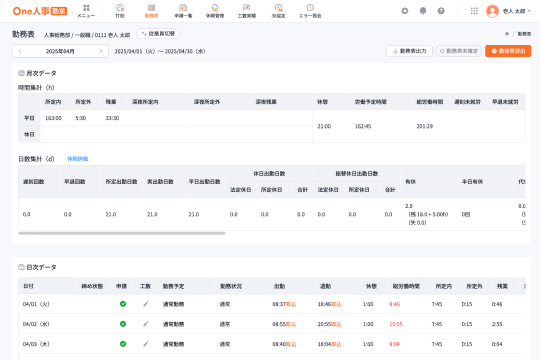Screen dimensions: 540x360
Task: Click 20:55 clock-out on 04/02
Action: (324, 324)
